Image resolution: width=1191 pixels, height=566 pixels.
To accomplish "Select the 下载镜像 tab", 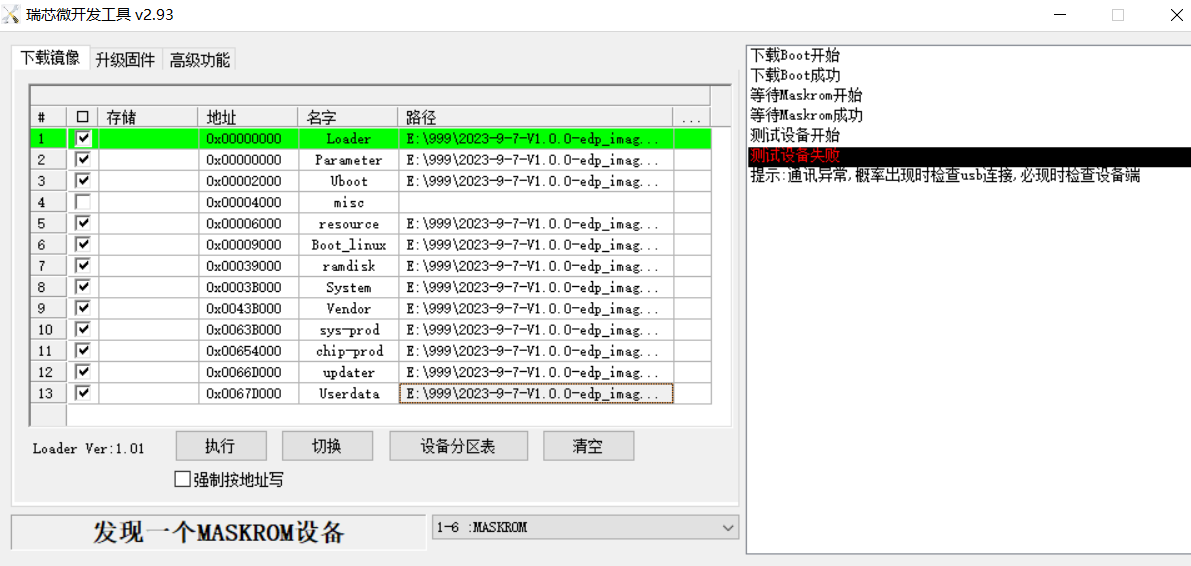I will [x=50, y=59].
